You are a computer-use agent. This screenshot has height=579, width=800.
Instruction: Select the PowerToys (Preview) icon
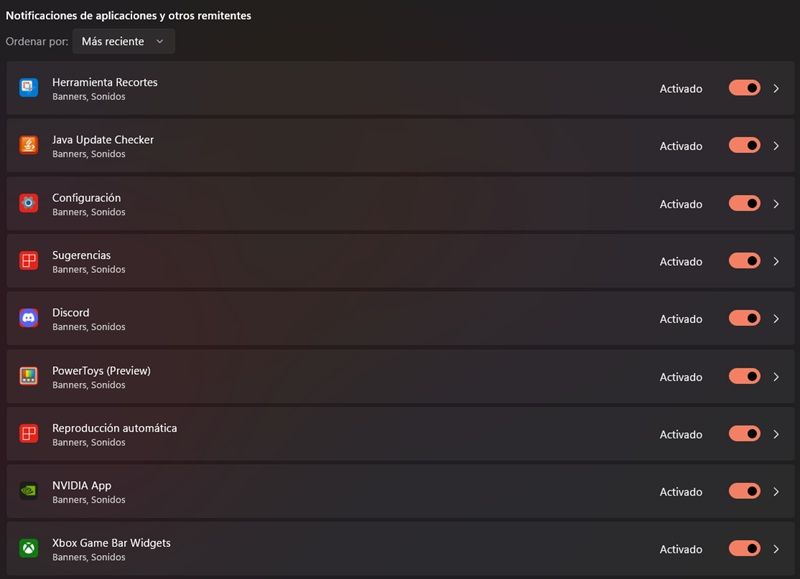tap(30, 376)
